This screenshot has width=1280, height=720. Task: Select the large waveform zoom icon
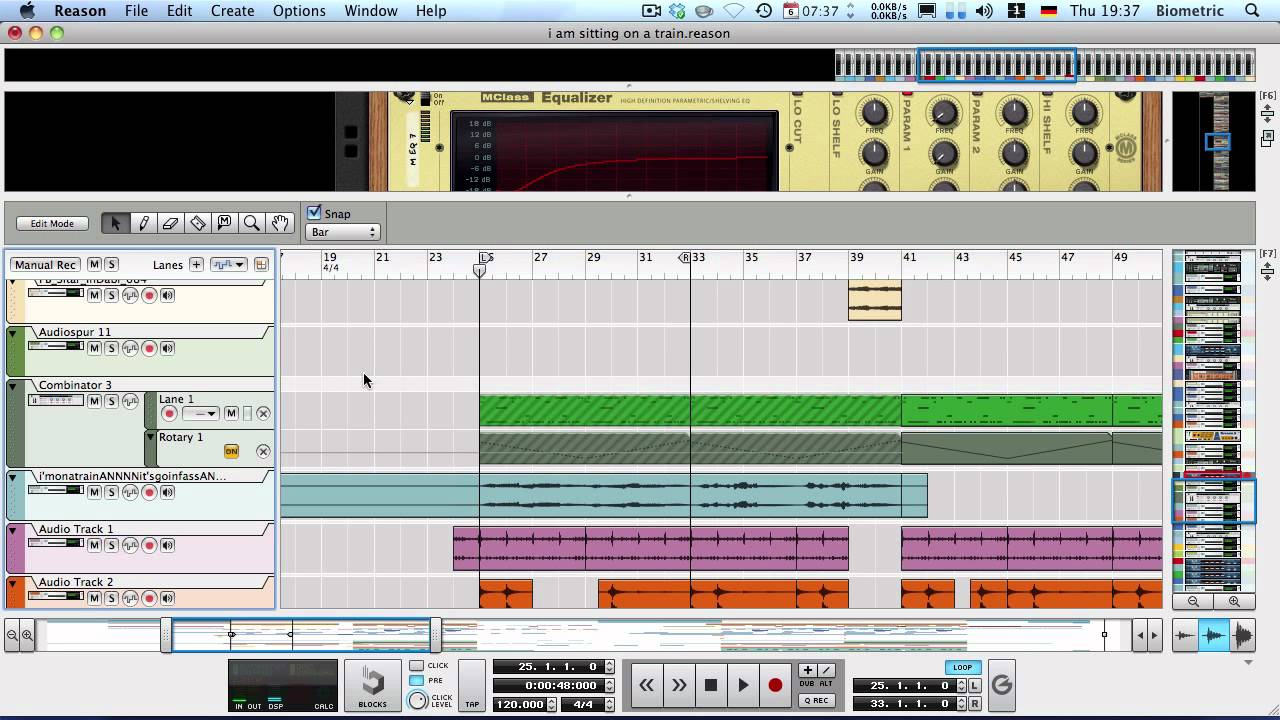click(1243, 635)
